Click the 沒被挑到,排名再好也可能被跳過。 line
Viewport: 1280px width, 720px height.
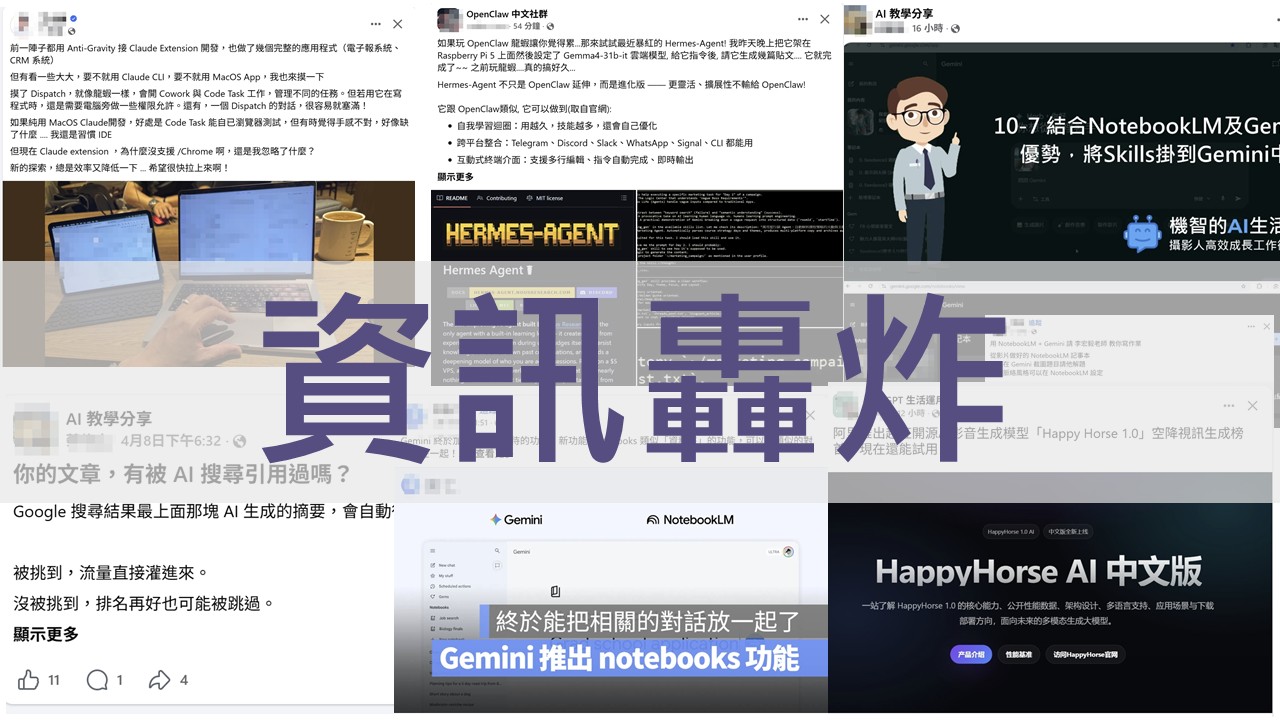tap(143, 603)
